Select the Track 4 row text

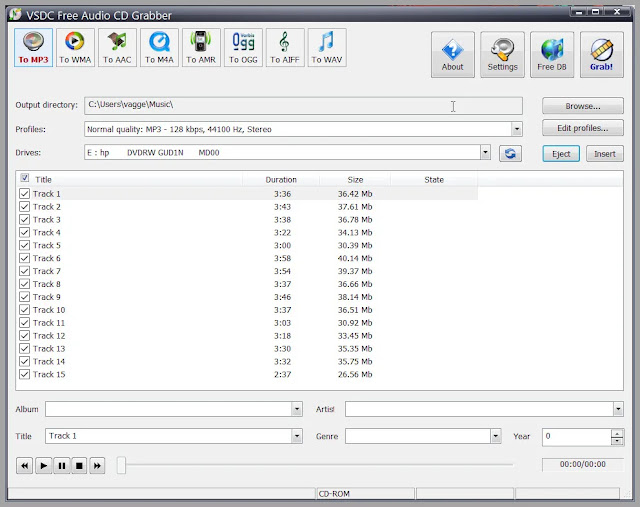(x=47, y=232)
